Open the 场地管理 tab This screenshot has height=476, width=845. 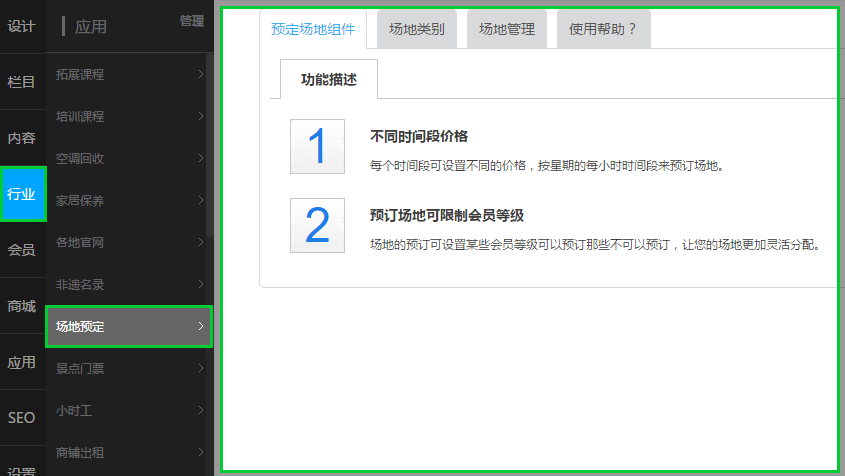[x=507, y=29]
